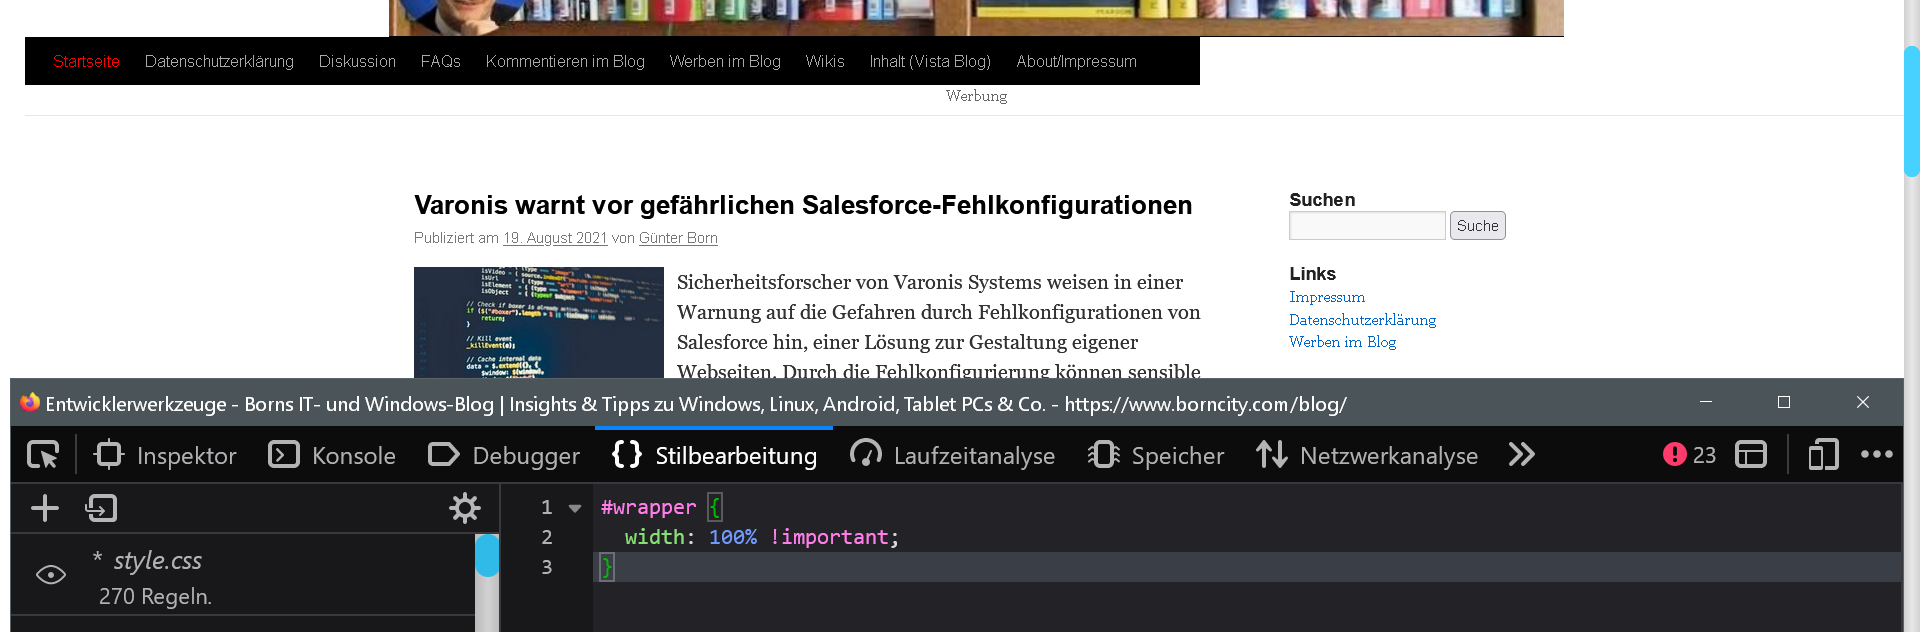
Task: Click the 19. August 2021 date link
Action: tap(555, 238)
